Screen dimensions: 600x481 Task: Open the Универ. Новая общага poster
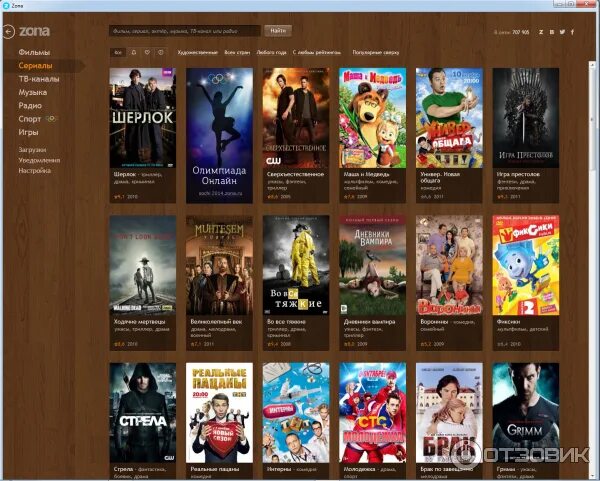tap(449, 118)
